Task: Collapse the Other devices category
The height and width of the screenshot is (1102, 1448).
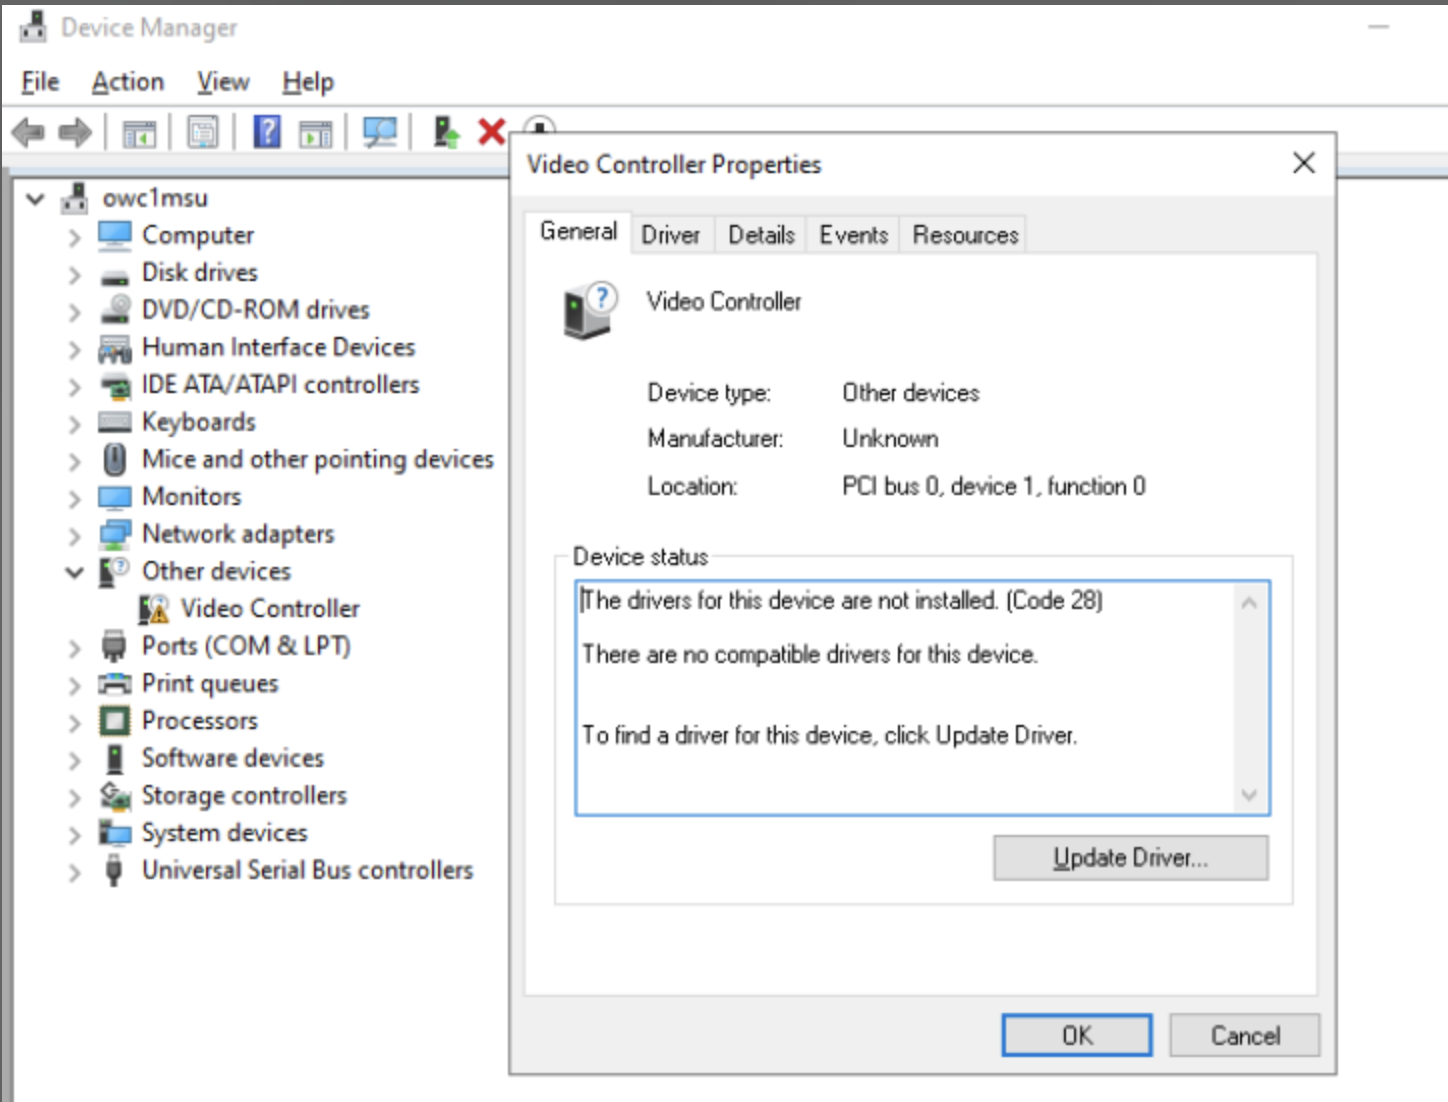Action: tap(74, 572)
